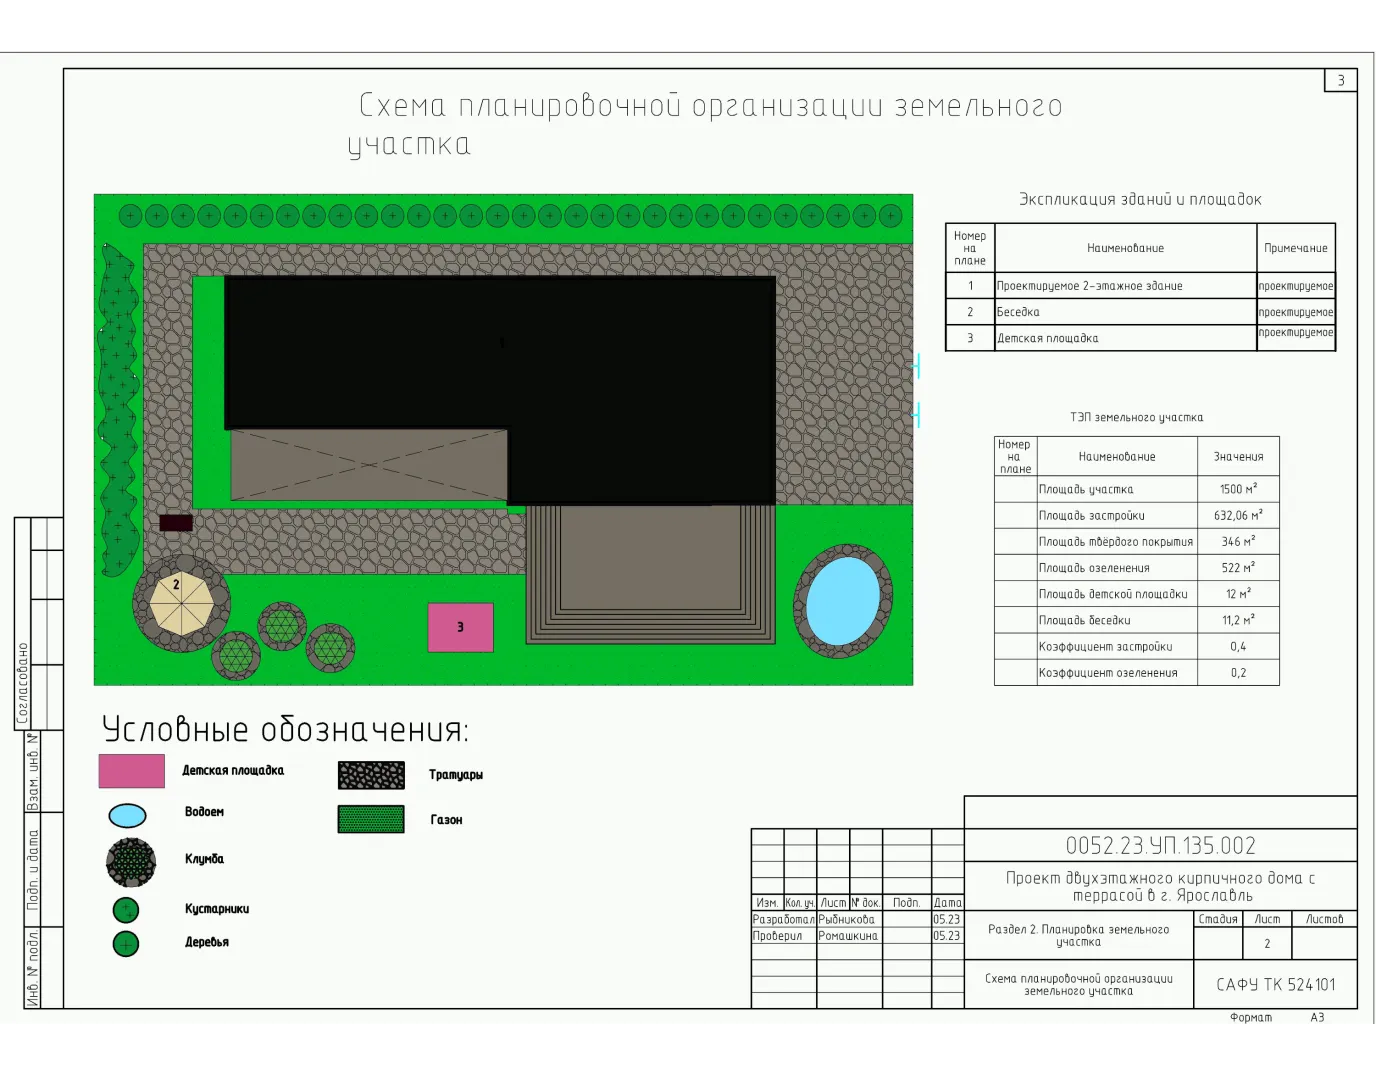The width and height of the screenshot is (1376, 1074).
Task: Click the 'Газон' legend label
Action: coord(447,820)
